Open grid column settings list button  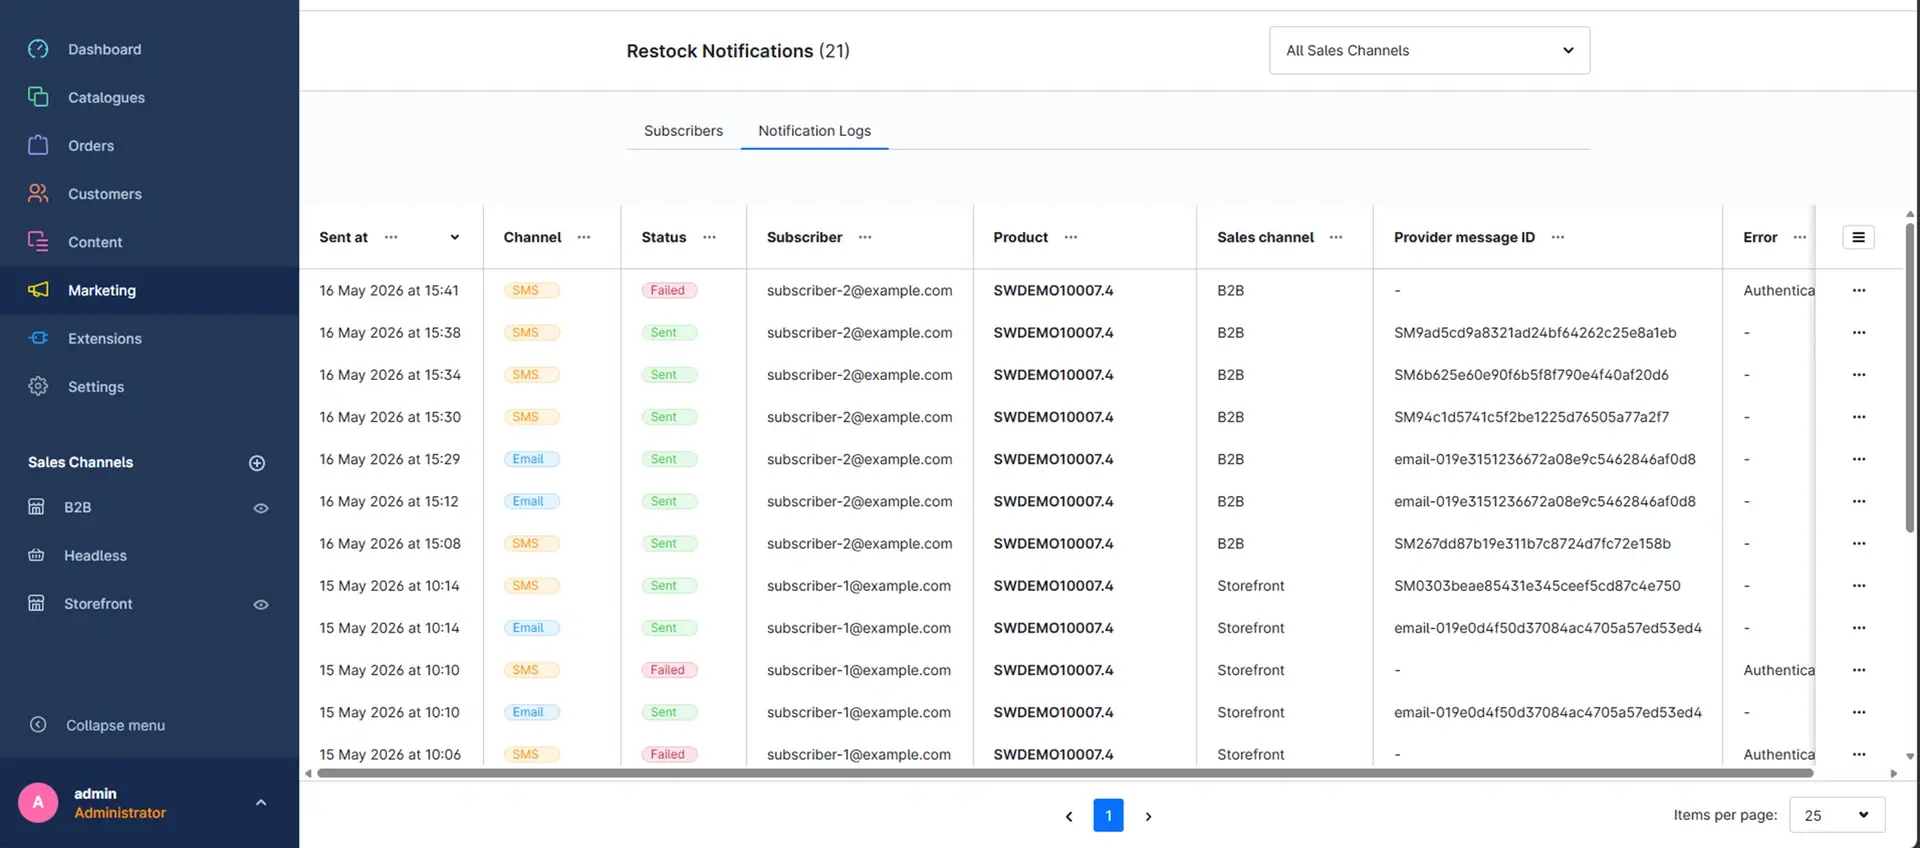[1858, 237]
